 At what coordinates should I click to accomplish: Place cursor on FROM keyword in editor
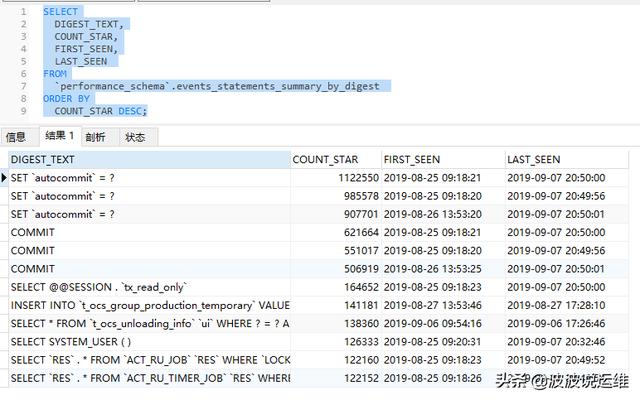pos(55,74)
